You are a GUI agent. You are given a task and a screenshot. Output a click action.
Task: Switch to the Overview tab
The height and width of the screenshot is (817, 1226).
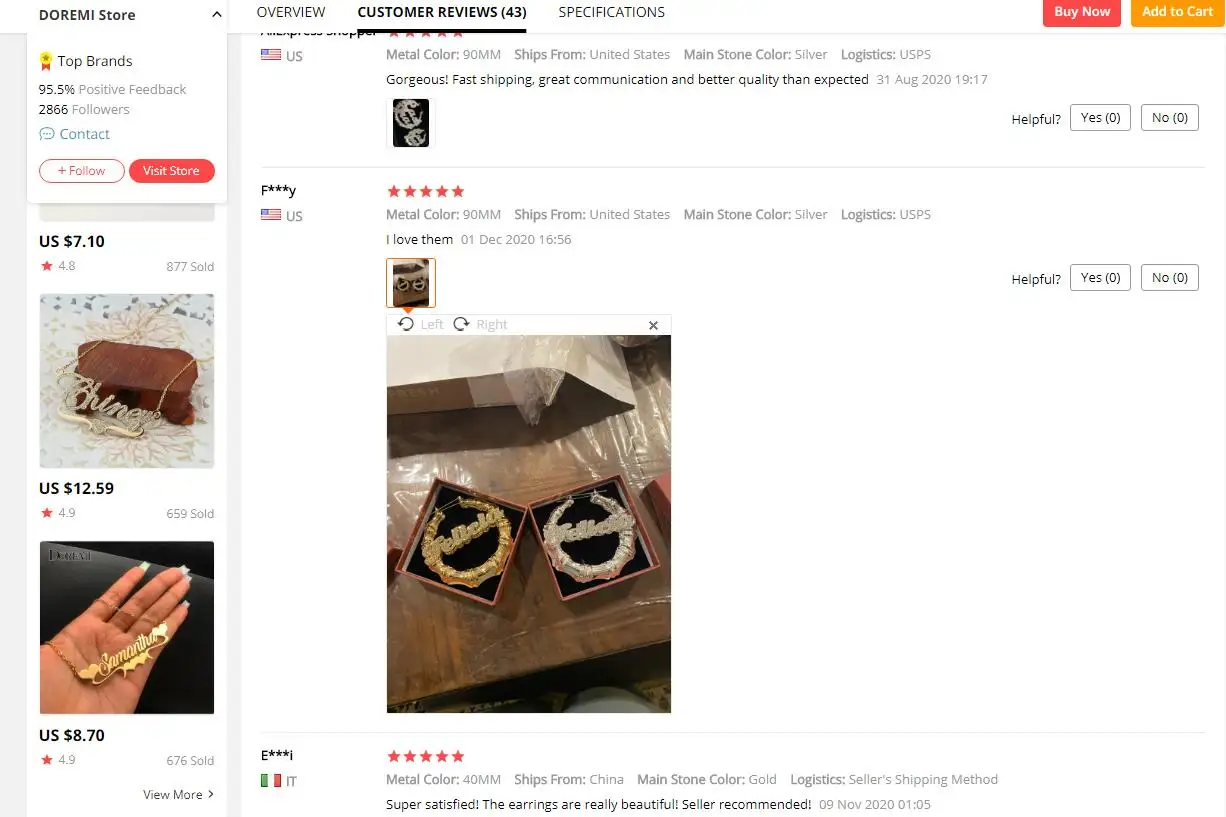(291, 12)
